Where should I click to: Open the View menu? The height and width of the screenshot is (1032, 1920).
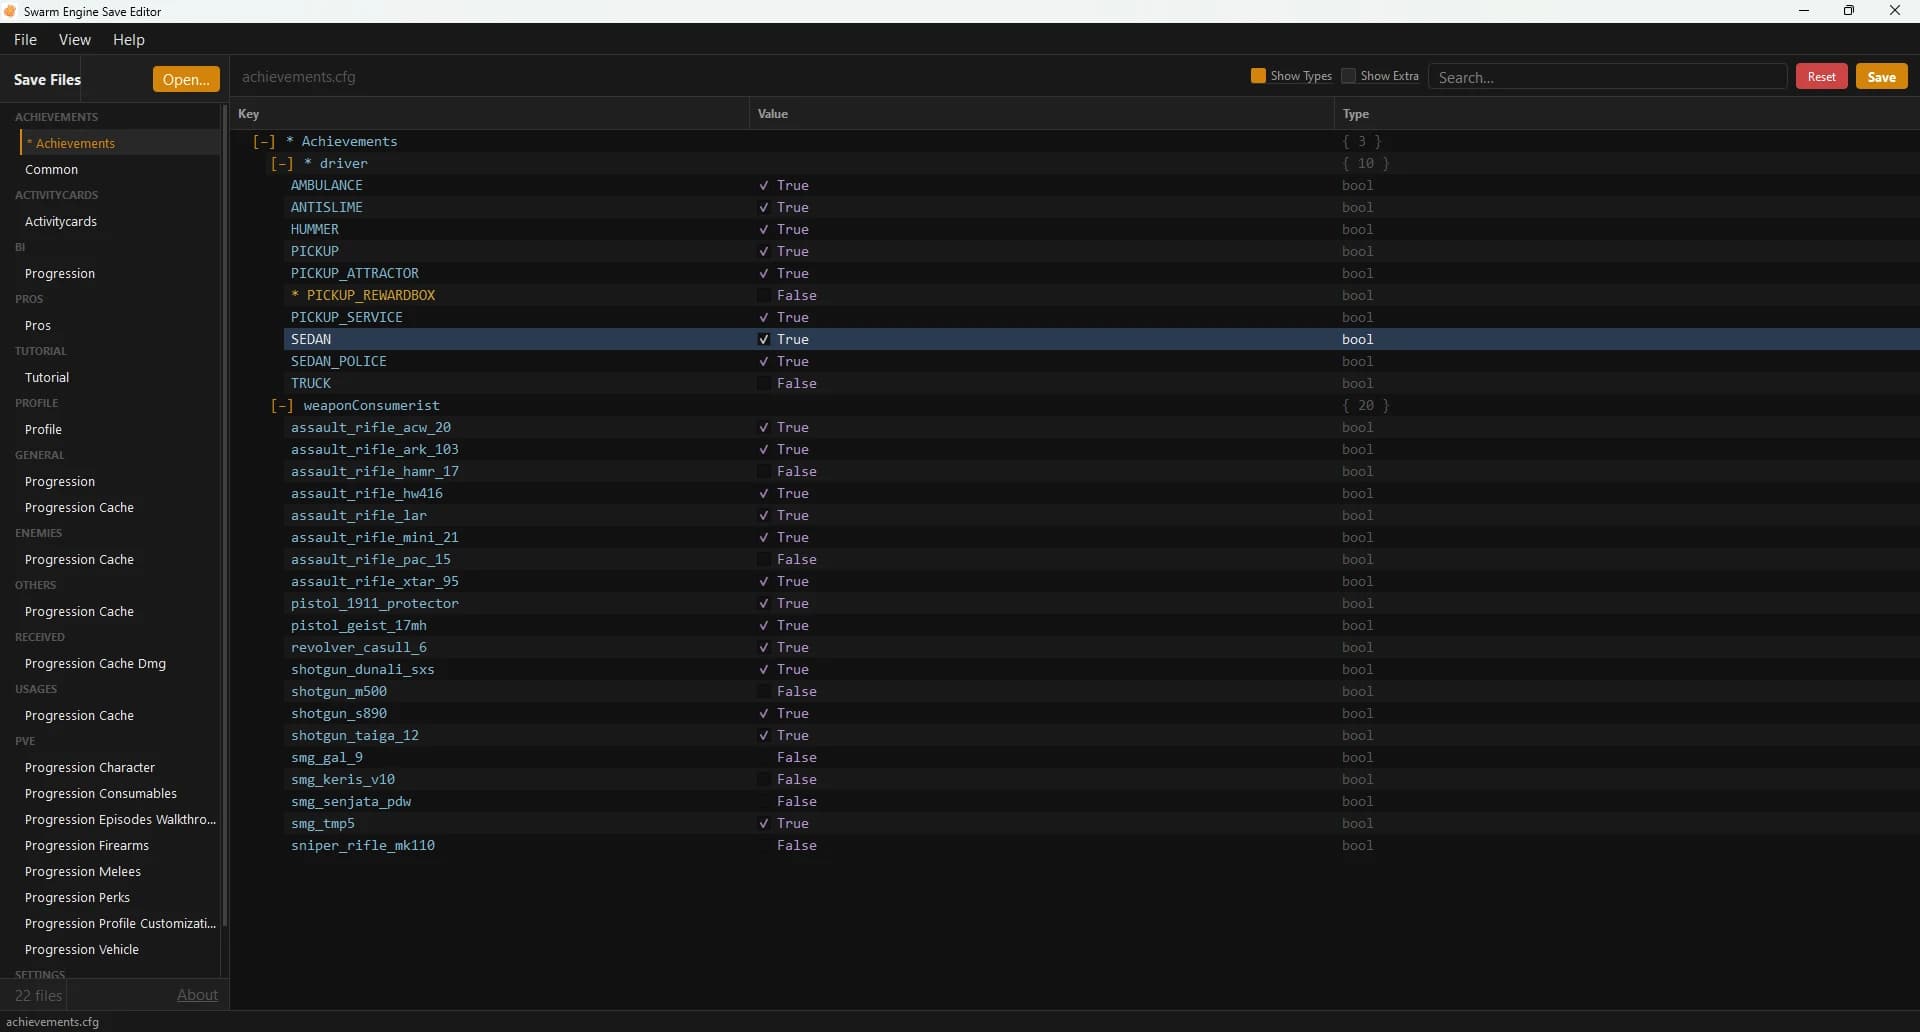click(x=75, y=40)
